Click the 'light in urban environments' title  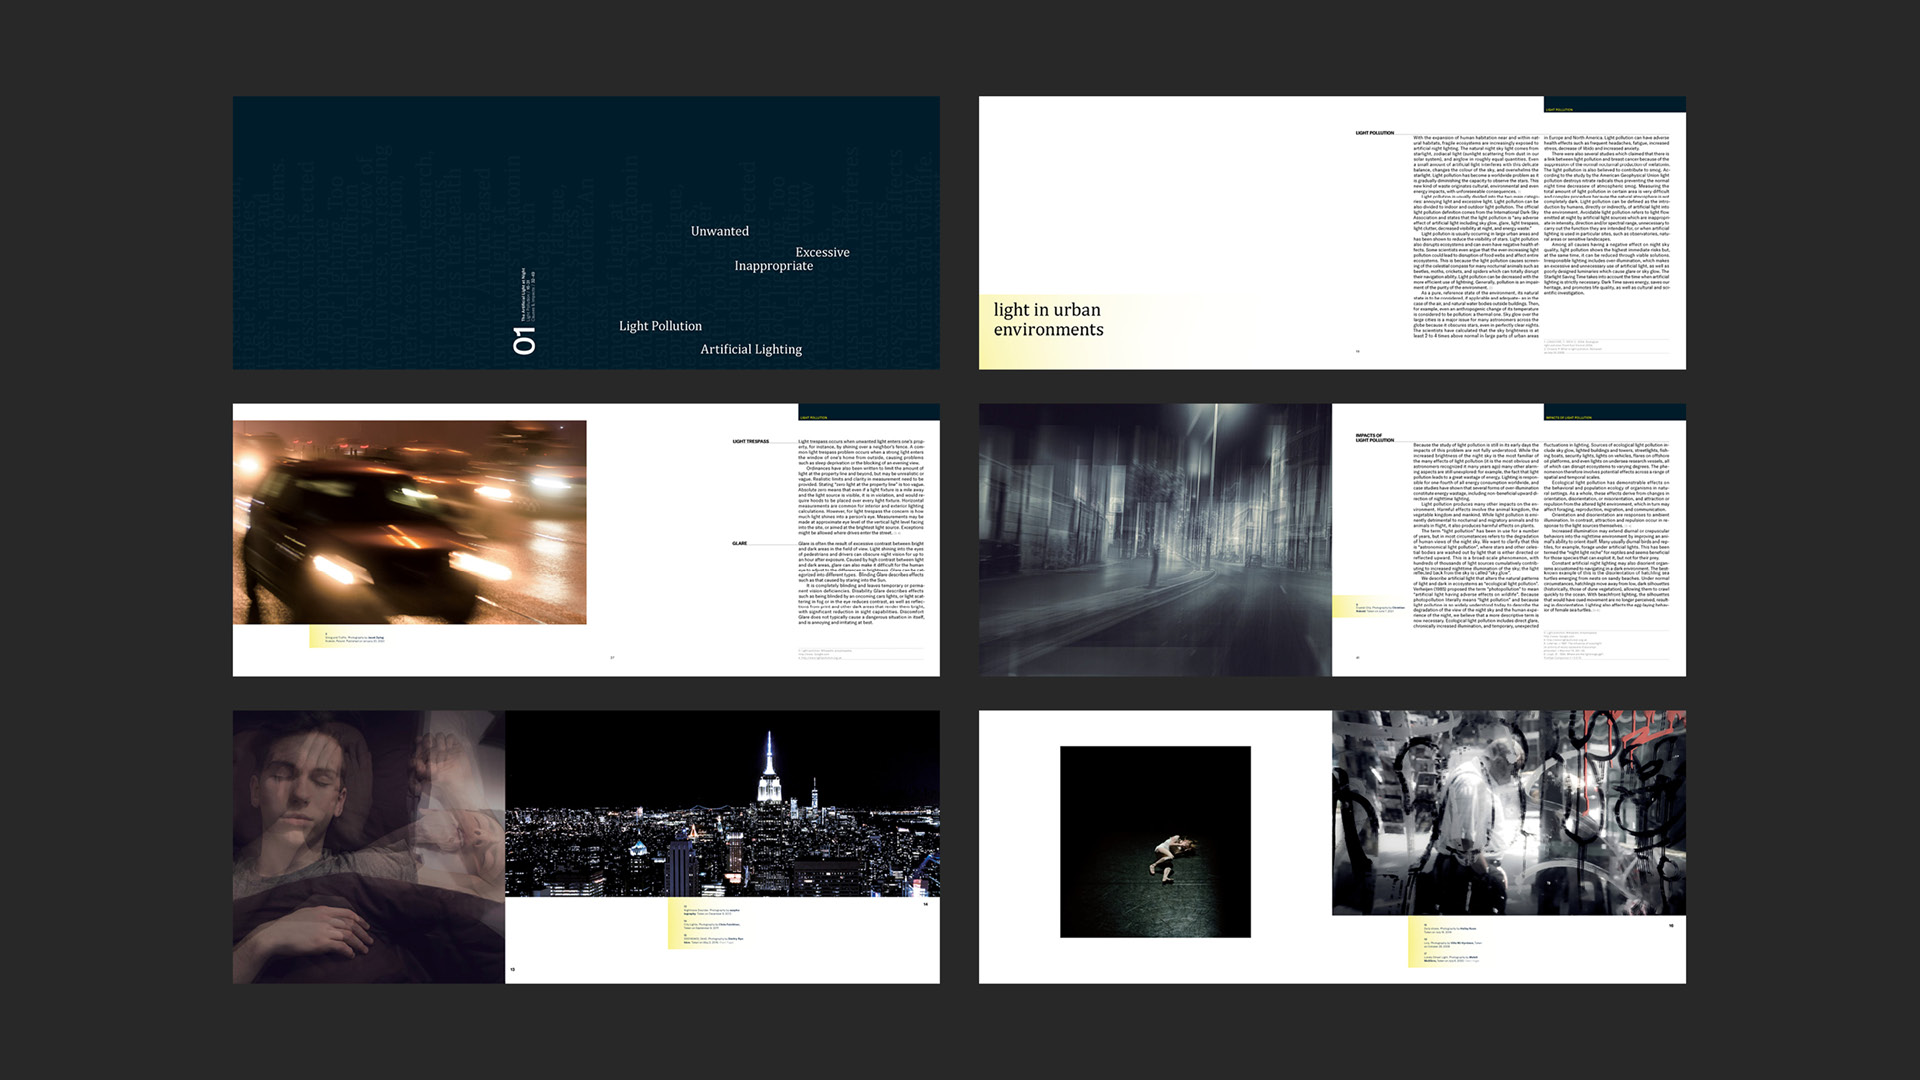1047,320
